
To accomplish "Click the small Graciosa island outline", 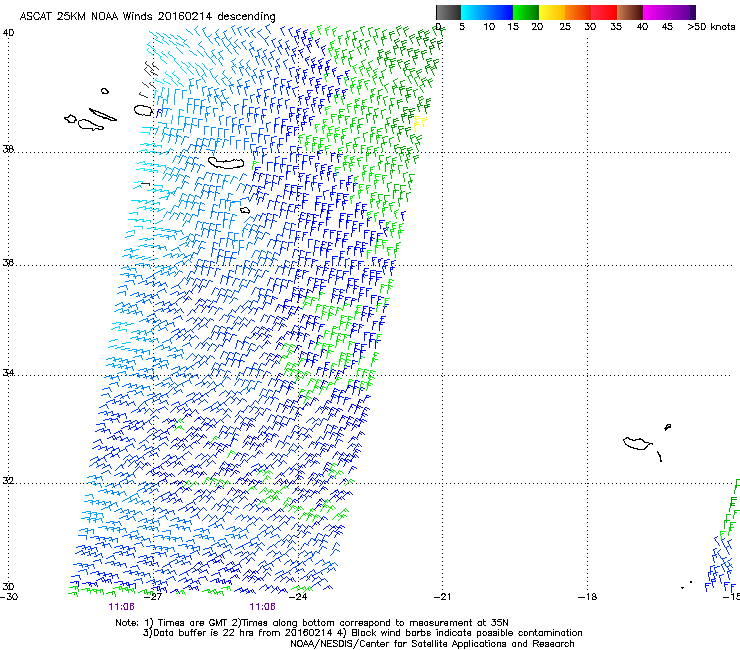I will [105, 91].
